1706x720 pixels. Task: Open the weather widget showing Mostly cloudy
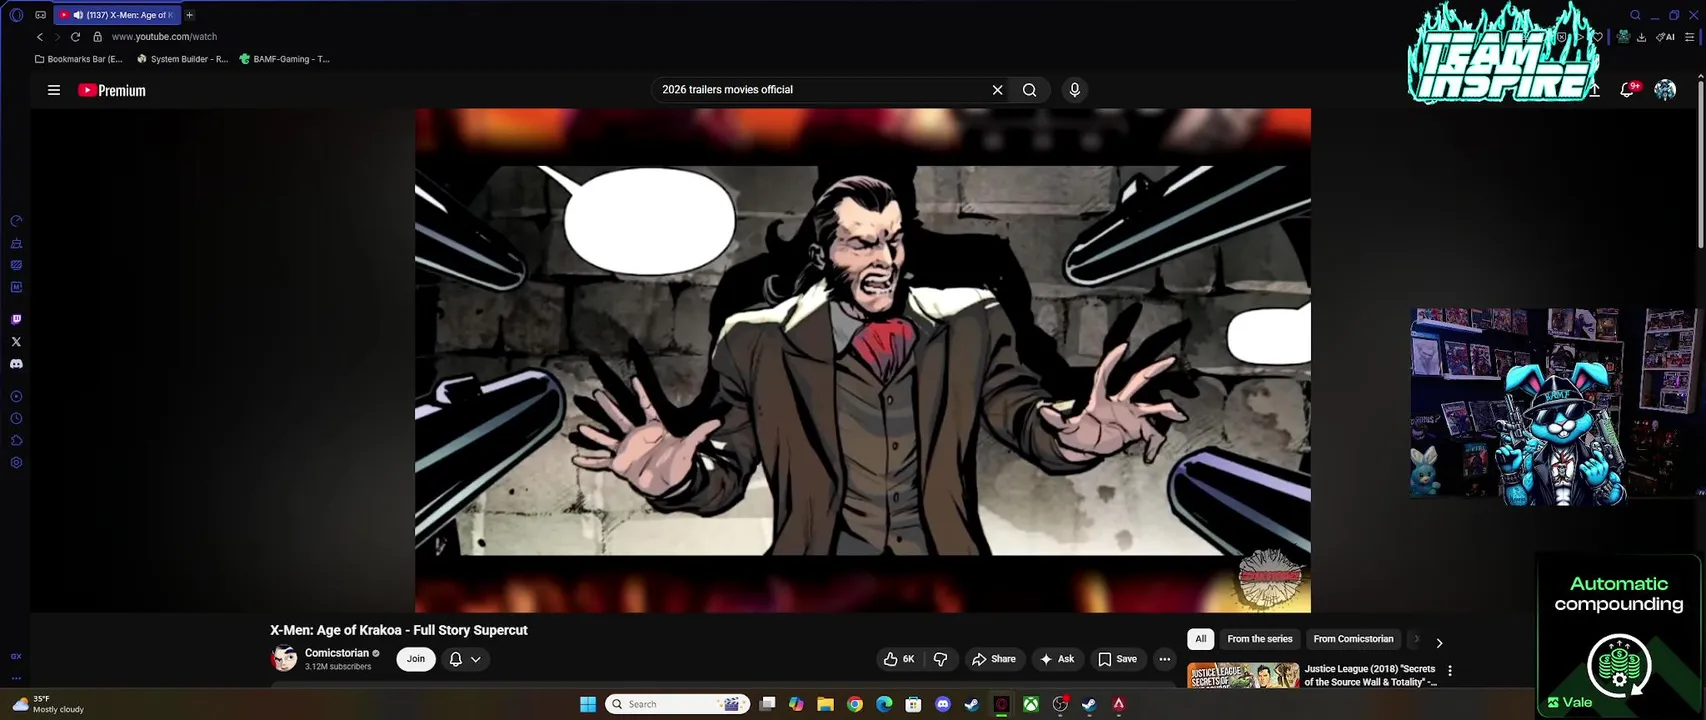[48, 704]
